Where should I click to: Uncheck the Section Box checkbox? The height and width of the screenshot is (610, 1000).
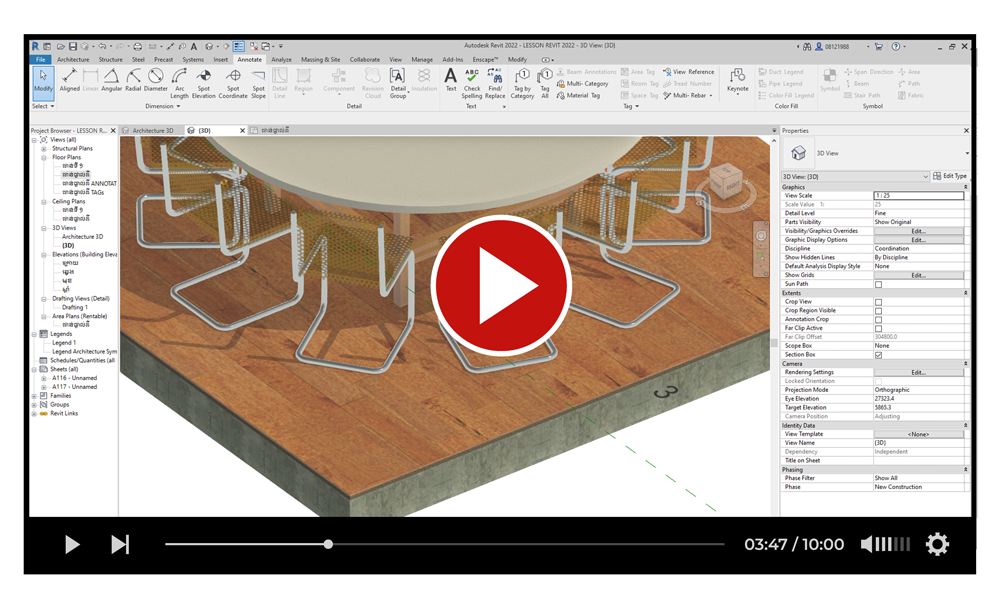coord(879,355)
